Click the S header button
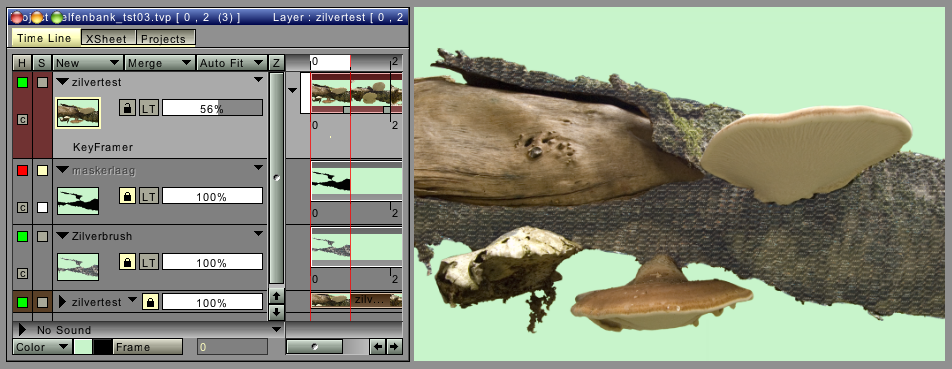The height and width of the screenshot is (369, 952). tap(42, 63)
